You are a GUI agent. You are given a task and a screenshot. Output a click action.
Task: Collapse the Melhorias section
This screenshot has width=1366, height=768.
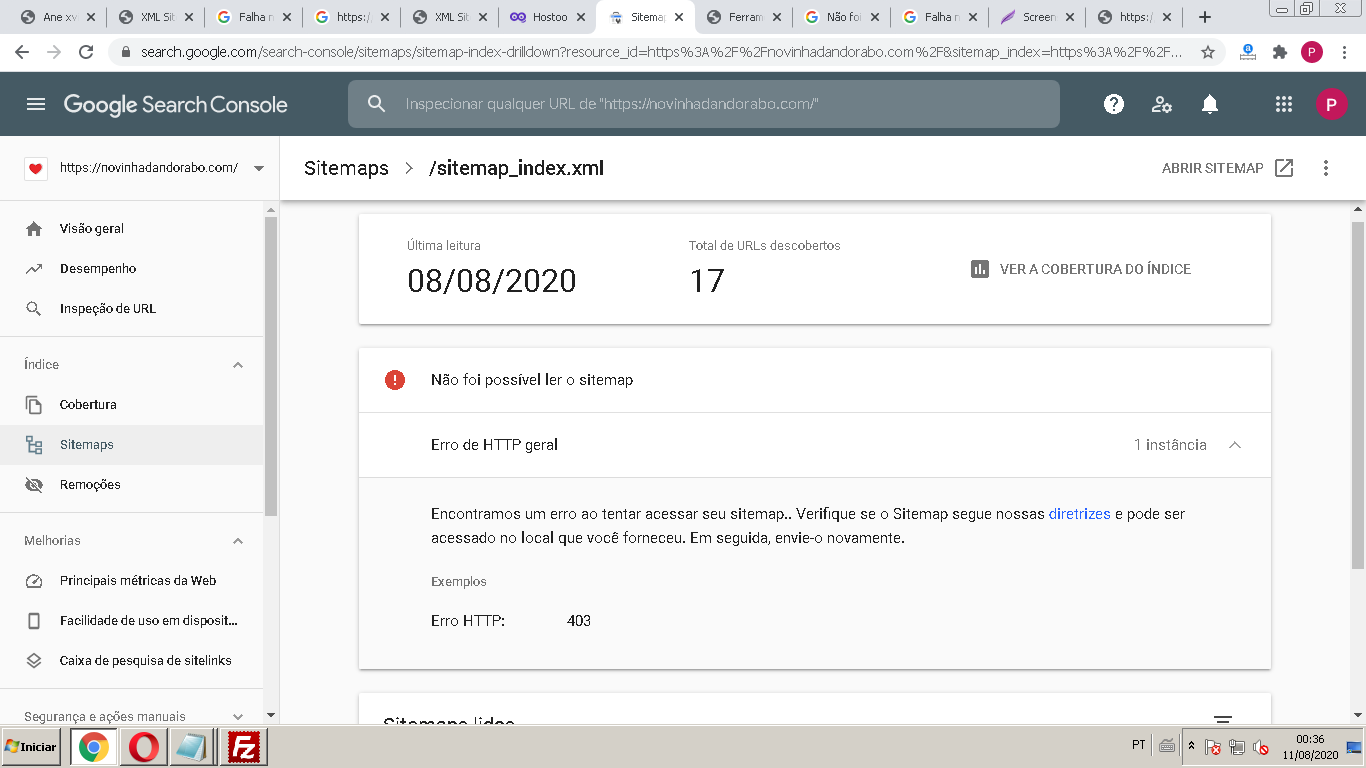[238, 541]
